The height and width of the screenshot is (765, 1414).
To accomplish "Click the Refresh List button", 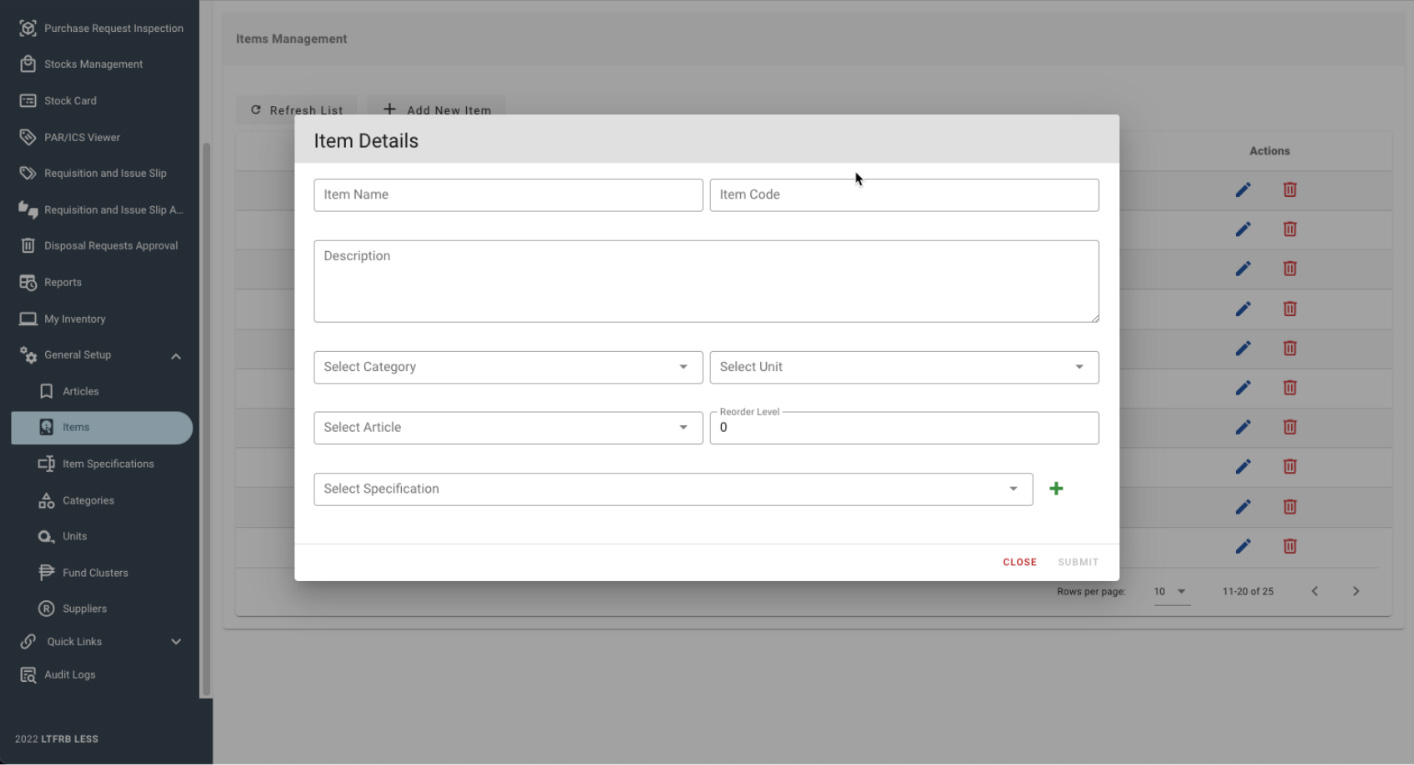I will tap(297, 110).
